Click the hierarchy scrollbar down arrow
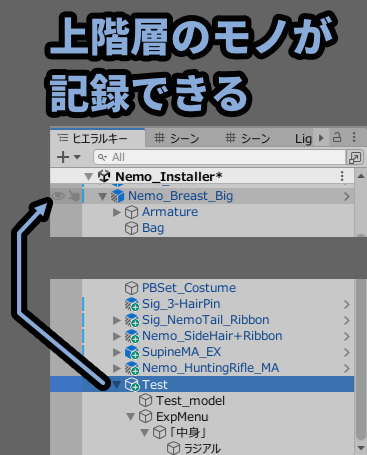This screenshot has width=367, height=455. (x=361, y=448)
